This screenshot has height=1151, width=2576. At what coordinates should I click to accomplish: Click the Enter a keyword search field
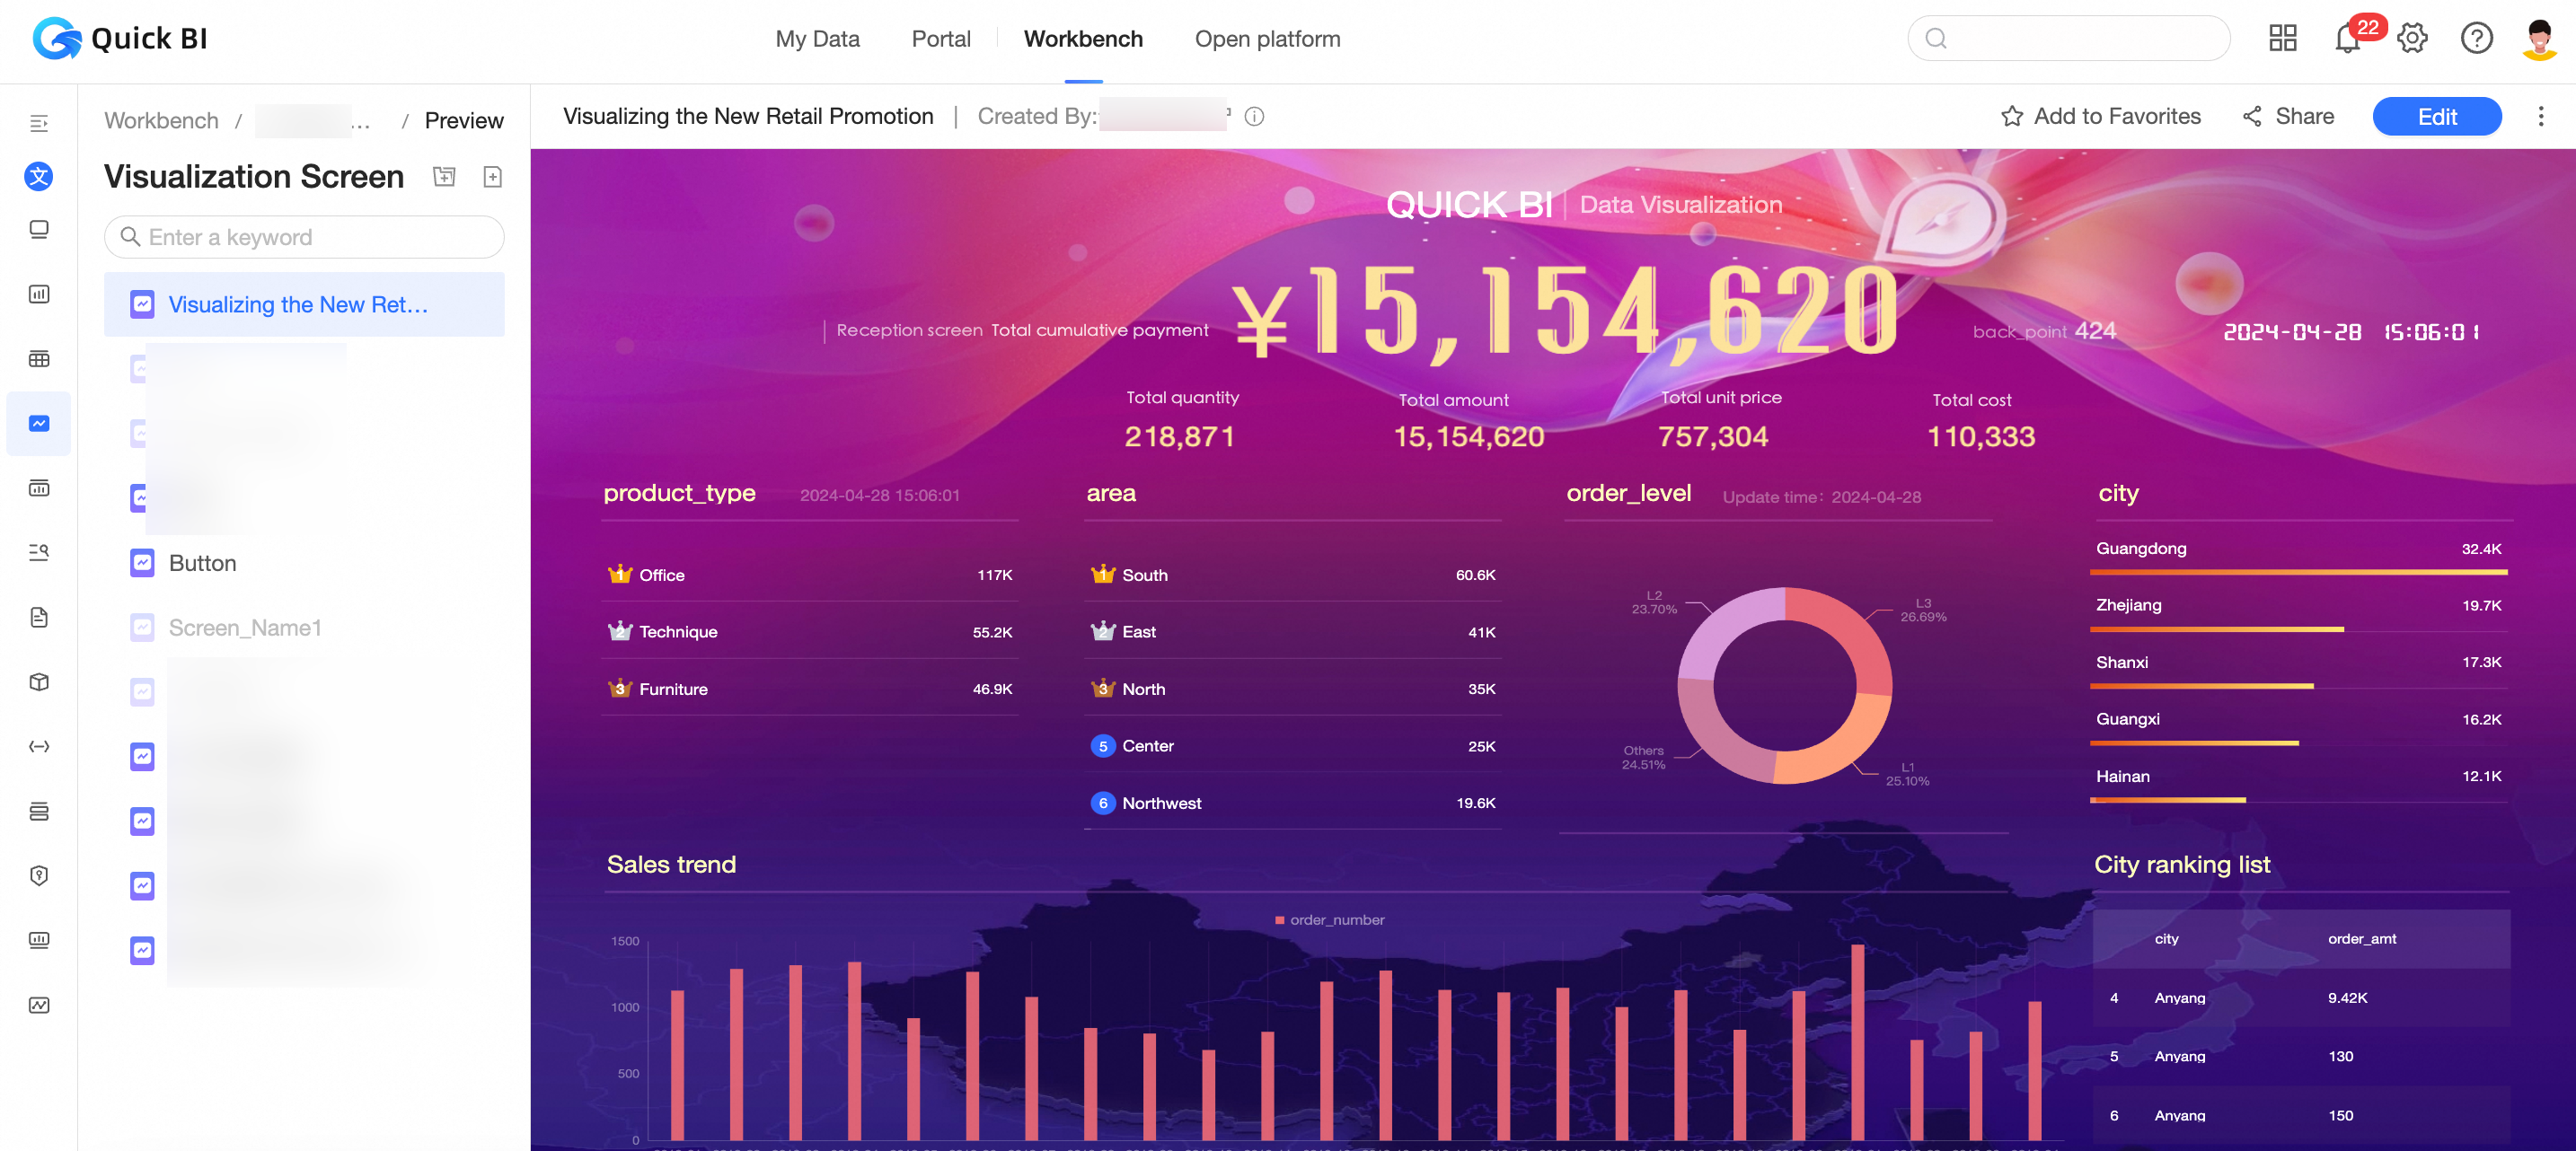(304, 237)
